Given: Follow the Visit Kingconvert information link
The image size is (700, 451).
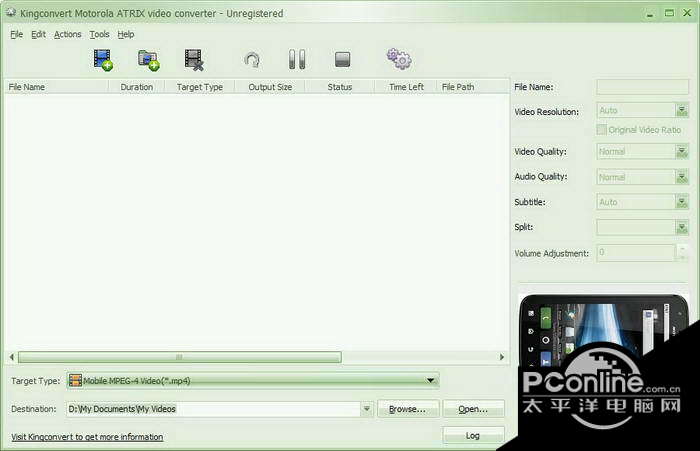Looking at the screenshot, I should 87,437.
